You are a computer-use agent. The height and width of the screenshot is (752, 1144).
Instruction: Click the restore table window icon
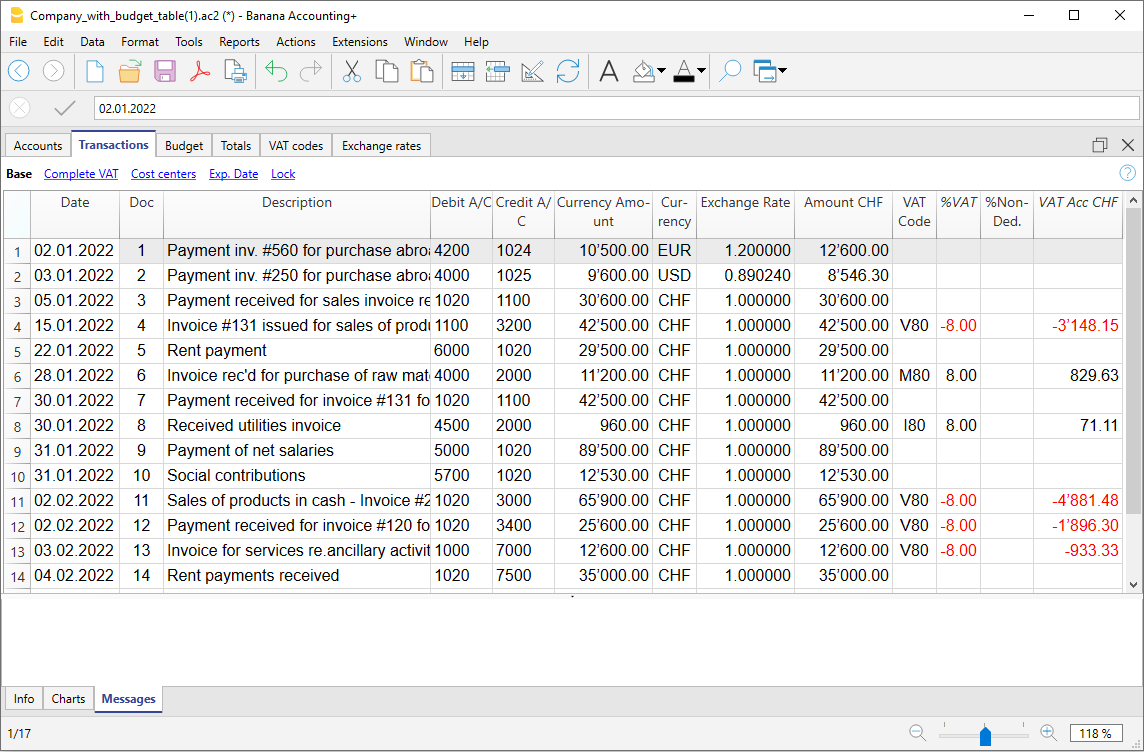(1099, 145)
